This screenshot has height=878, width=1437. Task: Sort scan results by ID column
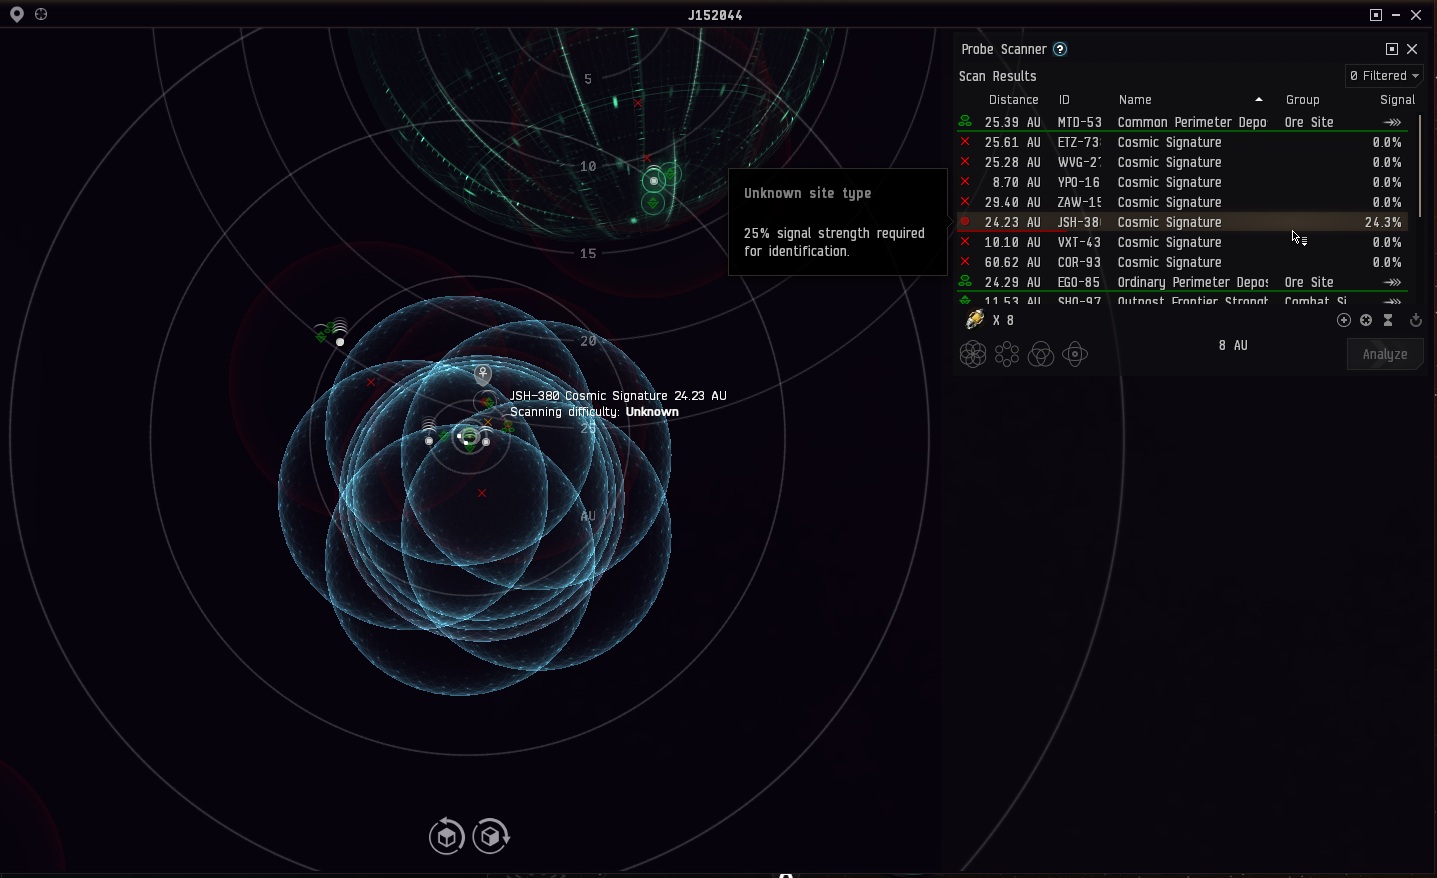point(1064,100)
